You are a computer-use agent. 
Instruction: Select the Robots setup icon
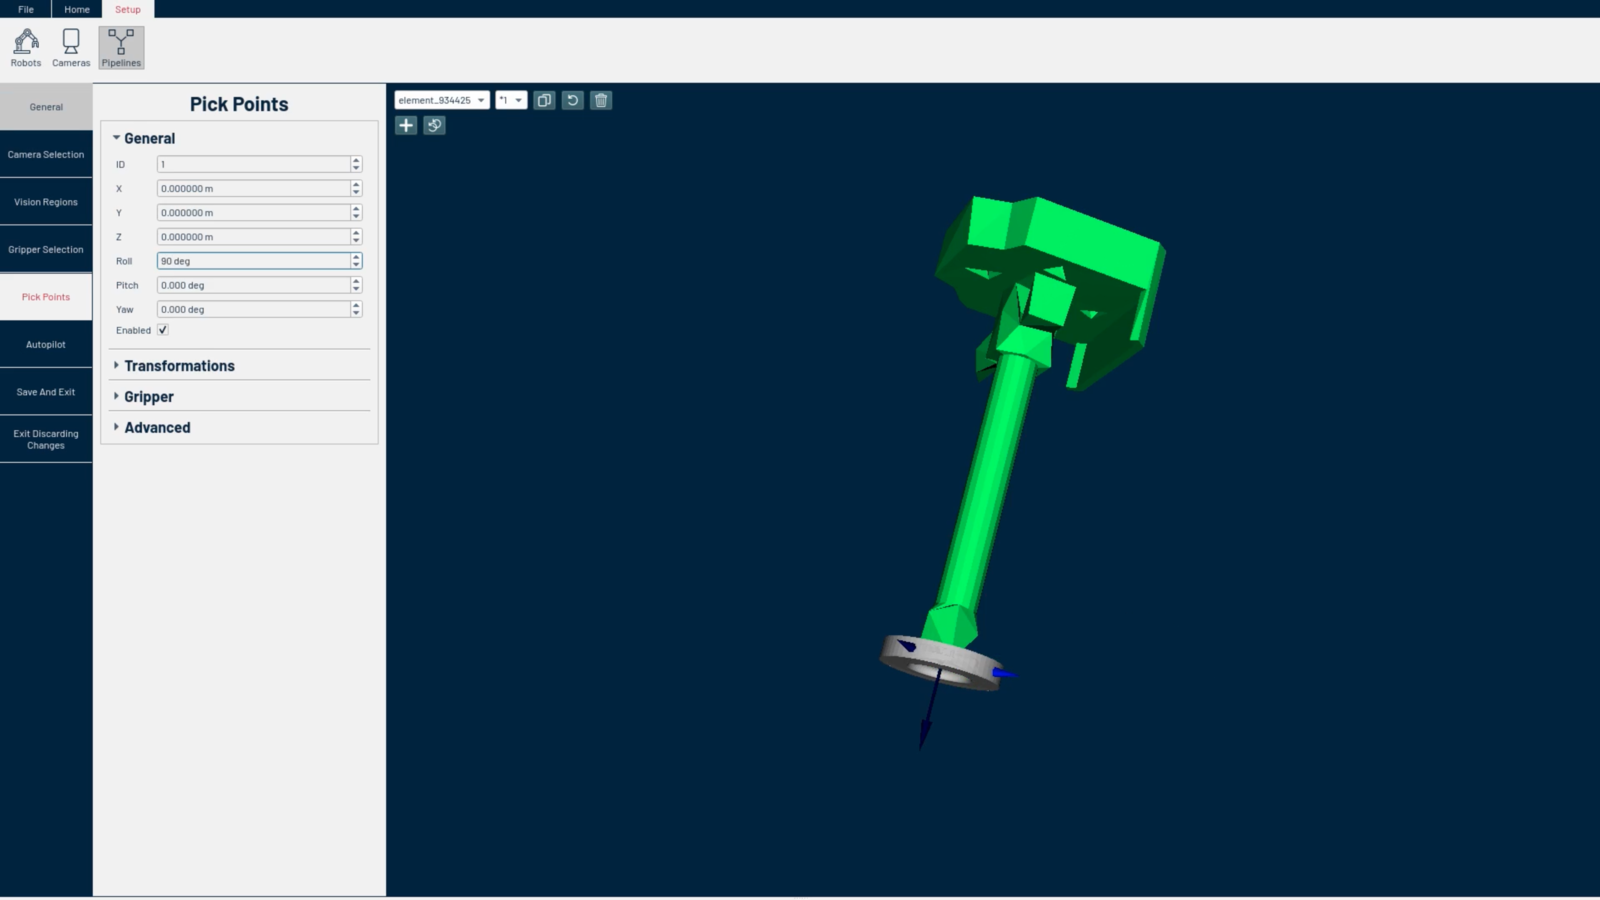pyautogui.click(x=25, y=46)
